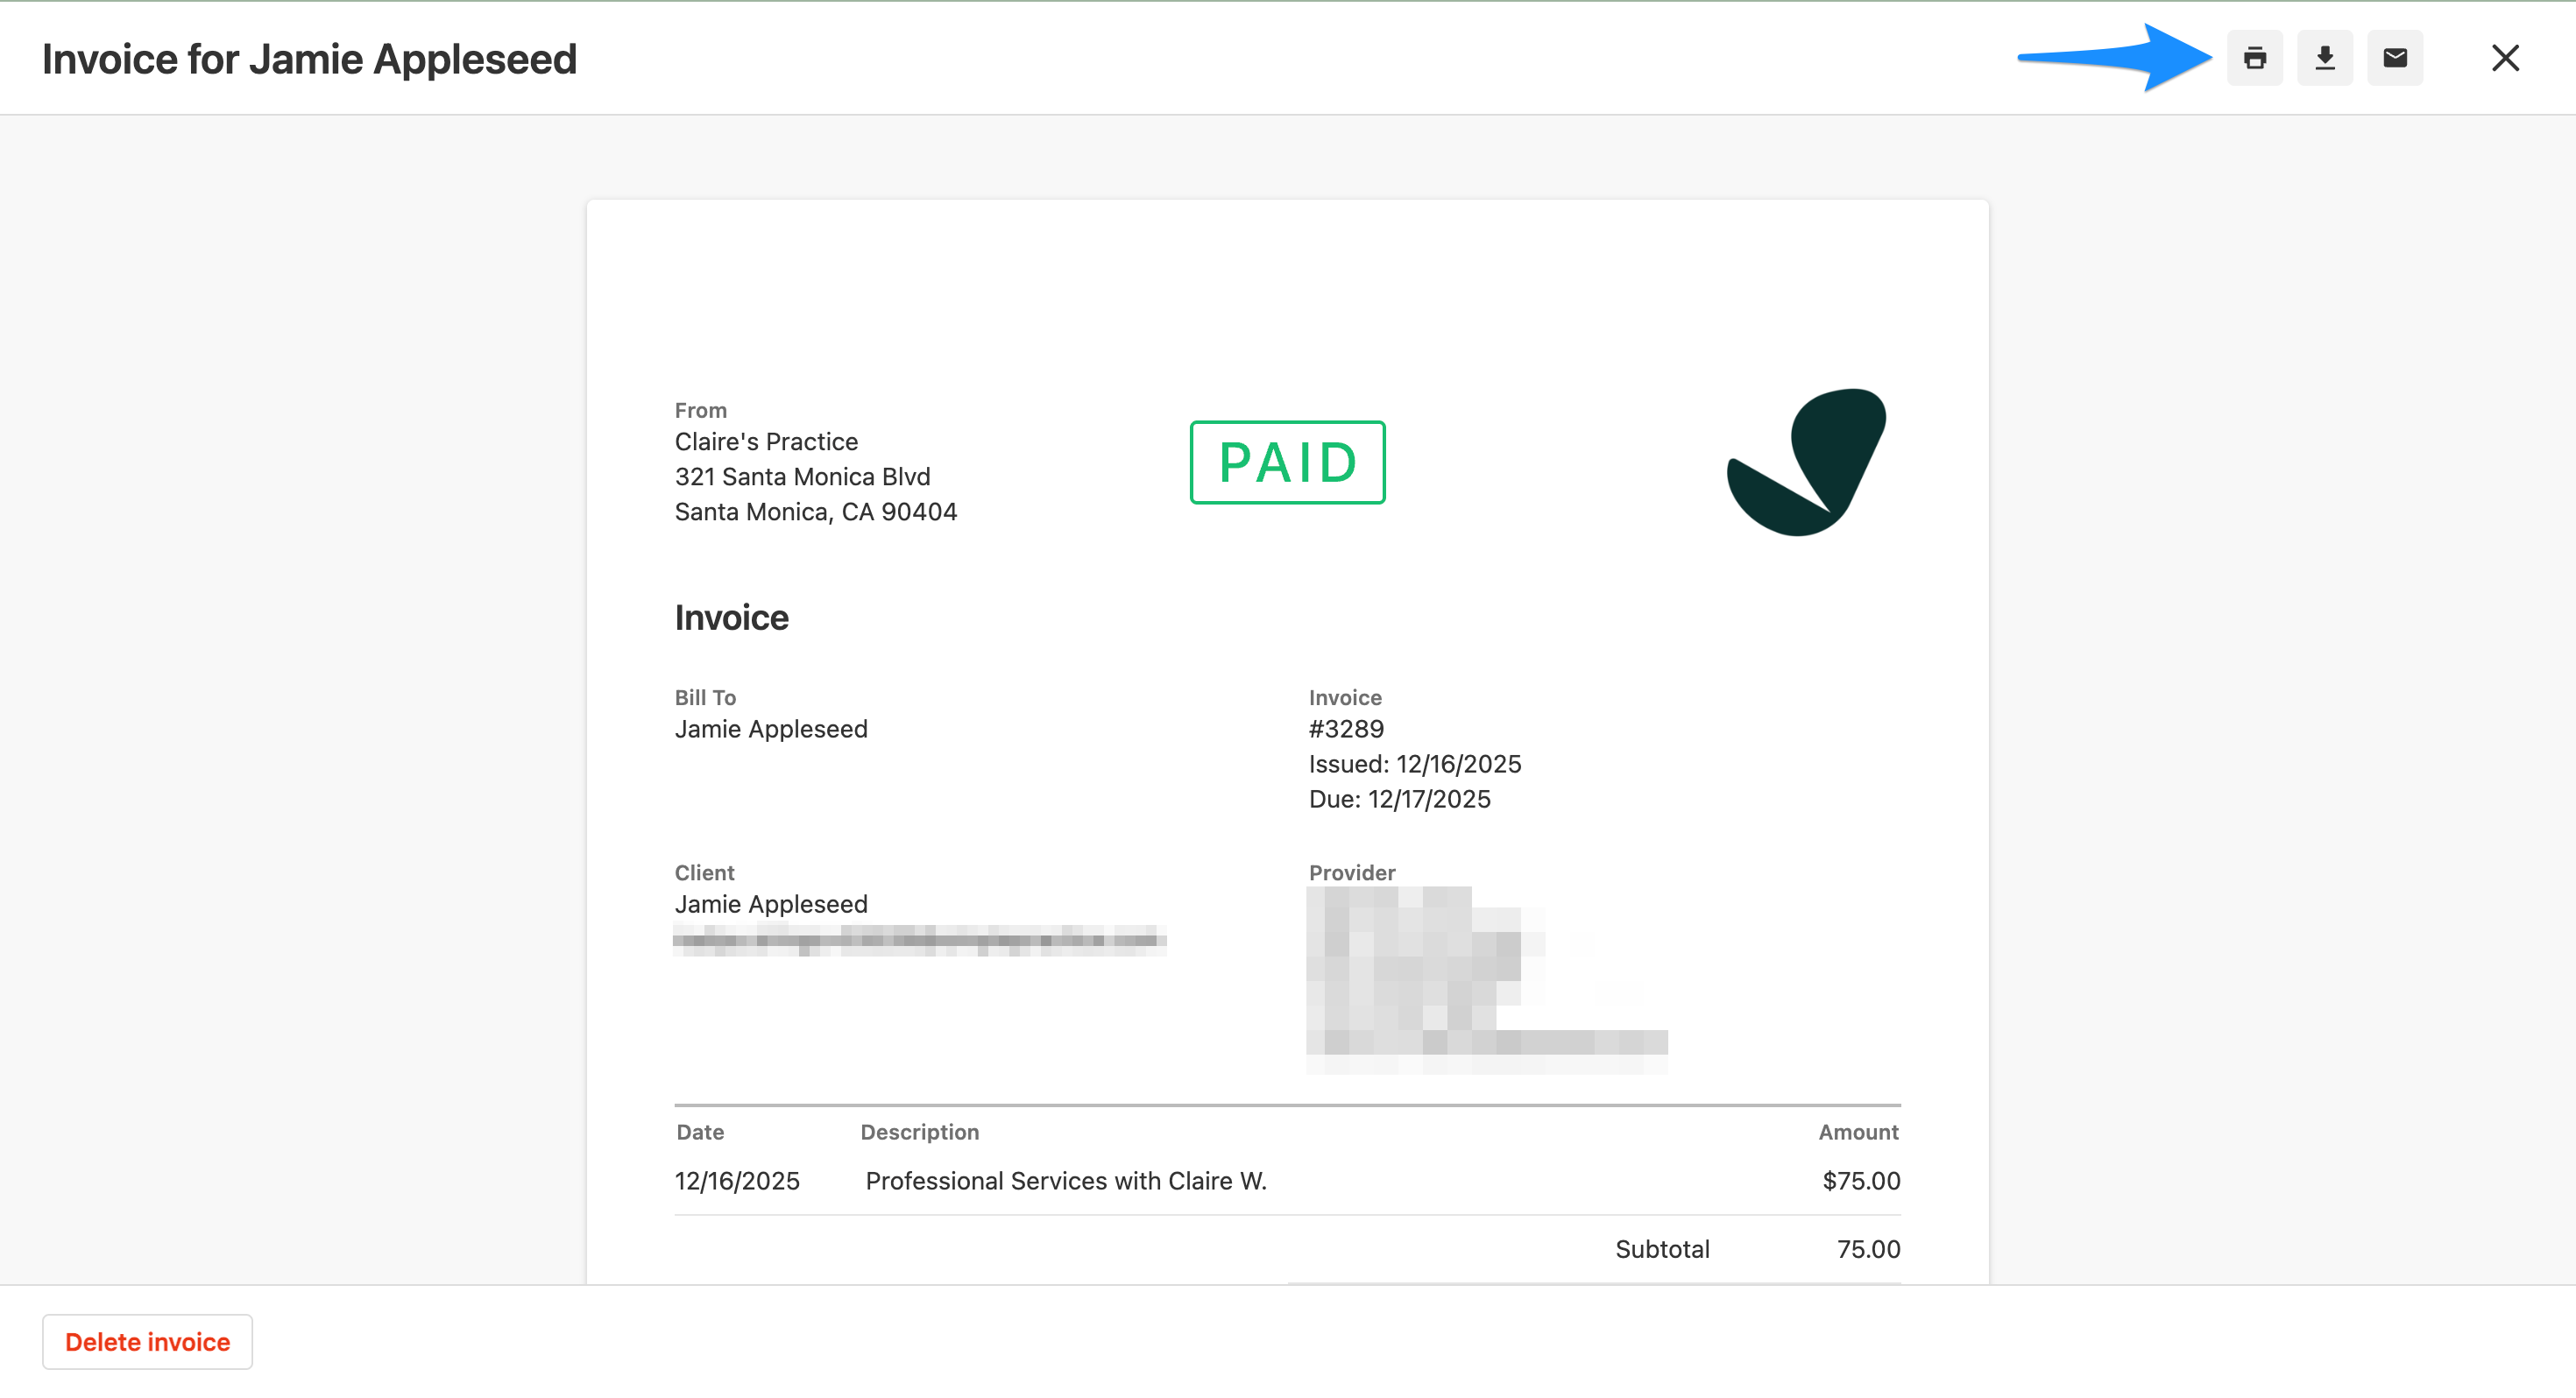Click Jamie Appleseed under Bill To
Screen dimensions: 2576x1398
point(770,729)
